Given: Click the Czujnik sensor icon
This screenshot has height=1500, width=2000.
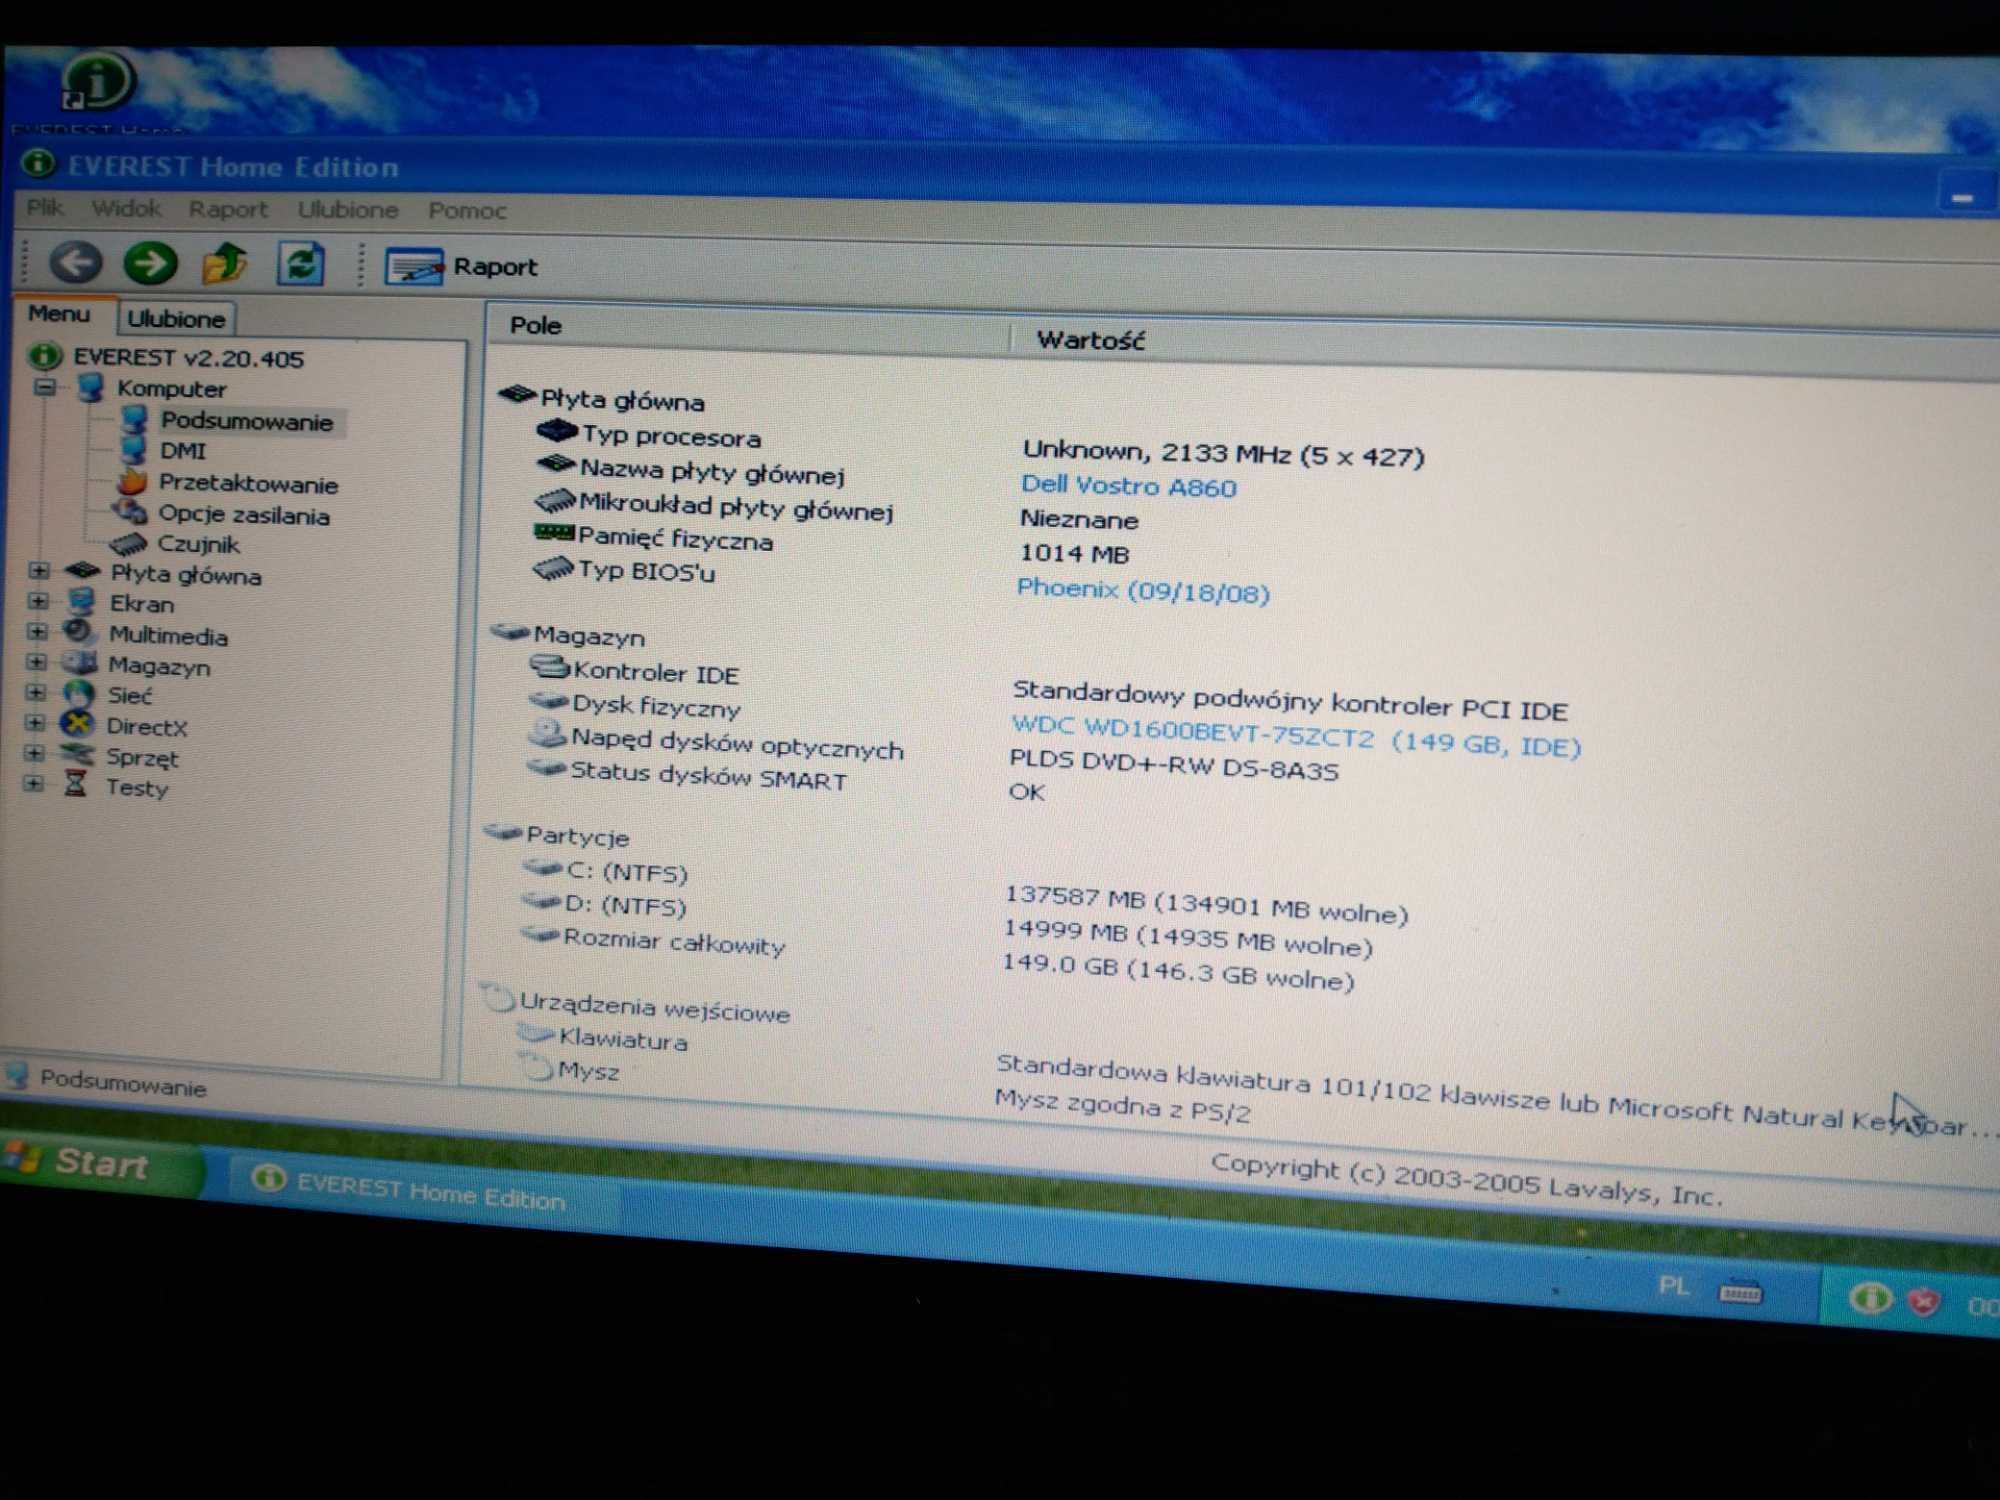Looking at the screenshot, I should (128, 544).
